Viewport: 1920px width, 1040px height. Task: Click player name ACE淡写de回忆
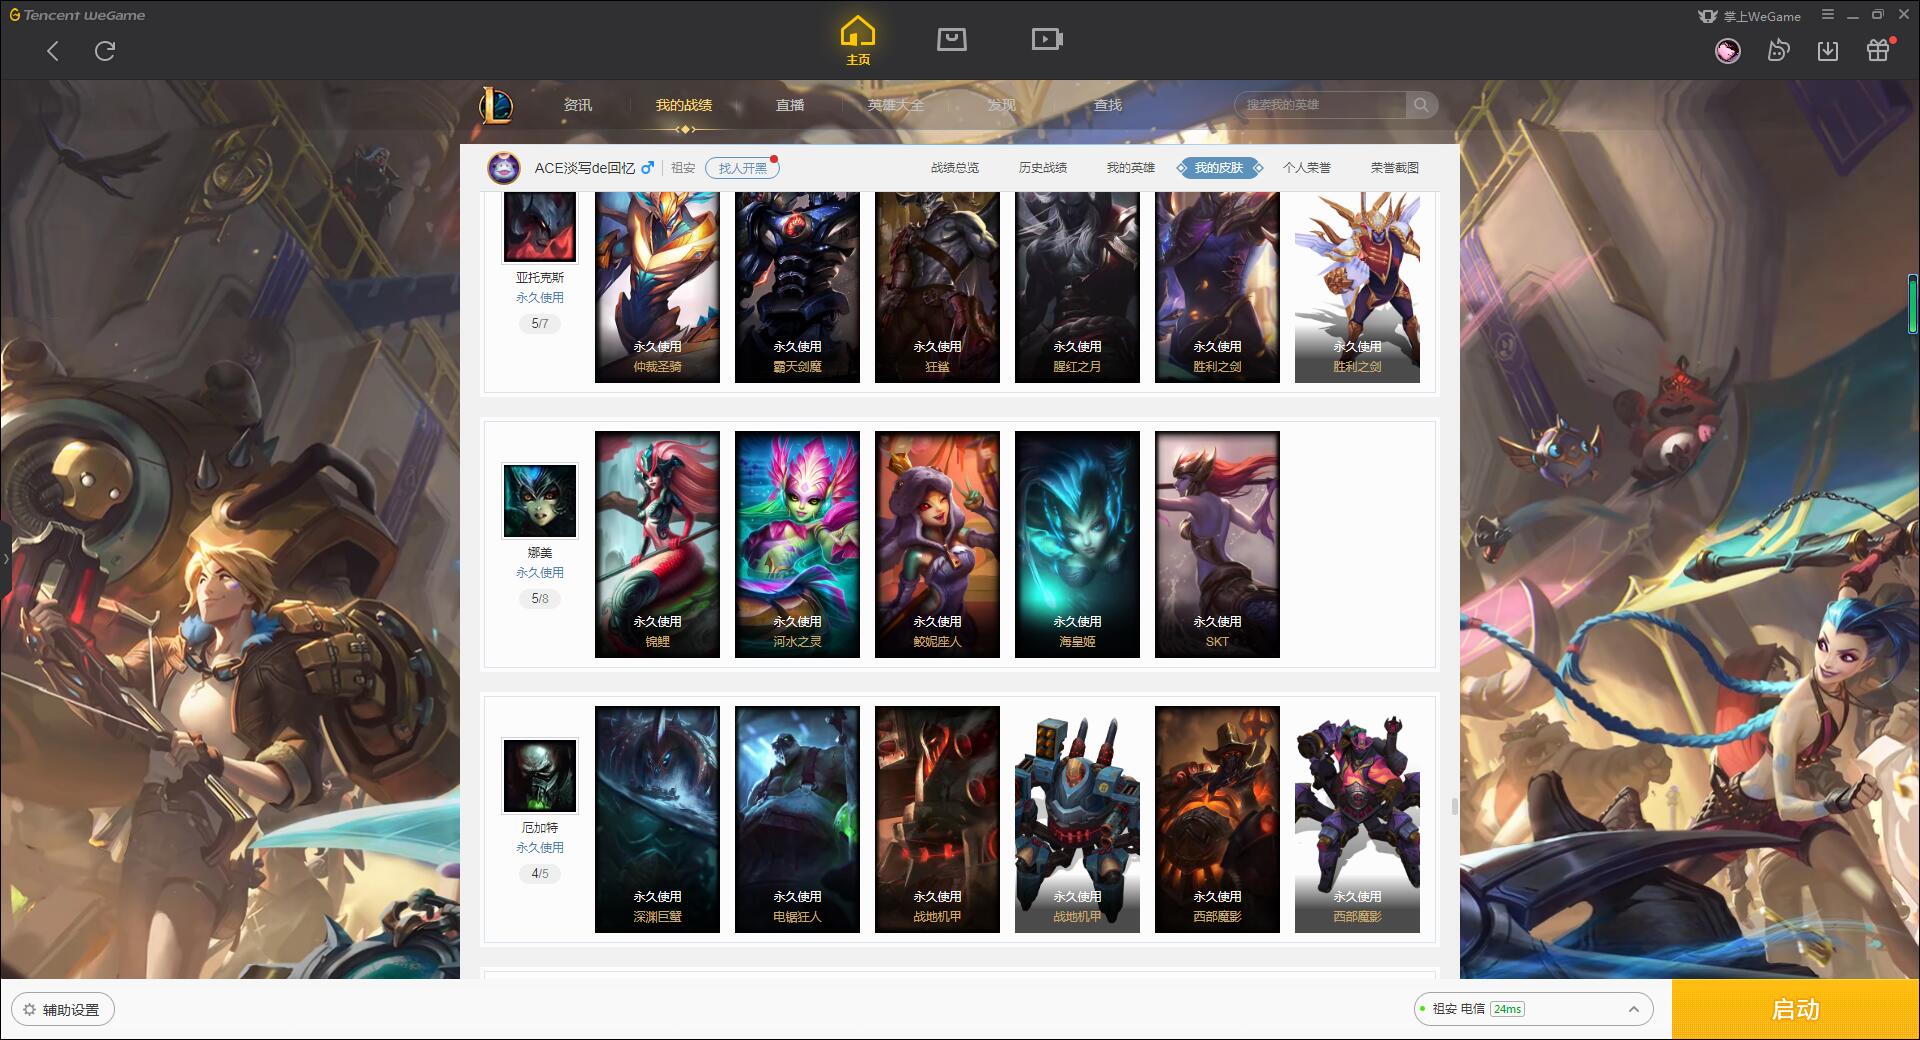pyautogui.click(x=584, y=168)
